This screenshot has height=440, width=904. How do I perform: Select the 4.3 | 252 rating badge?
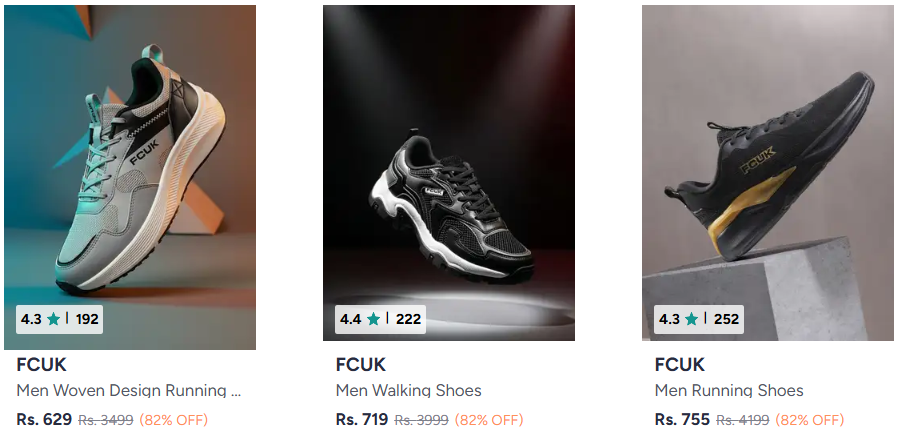coord(699,319)
